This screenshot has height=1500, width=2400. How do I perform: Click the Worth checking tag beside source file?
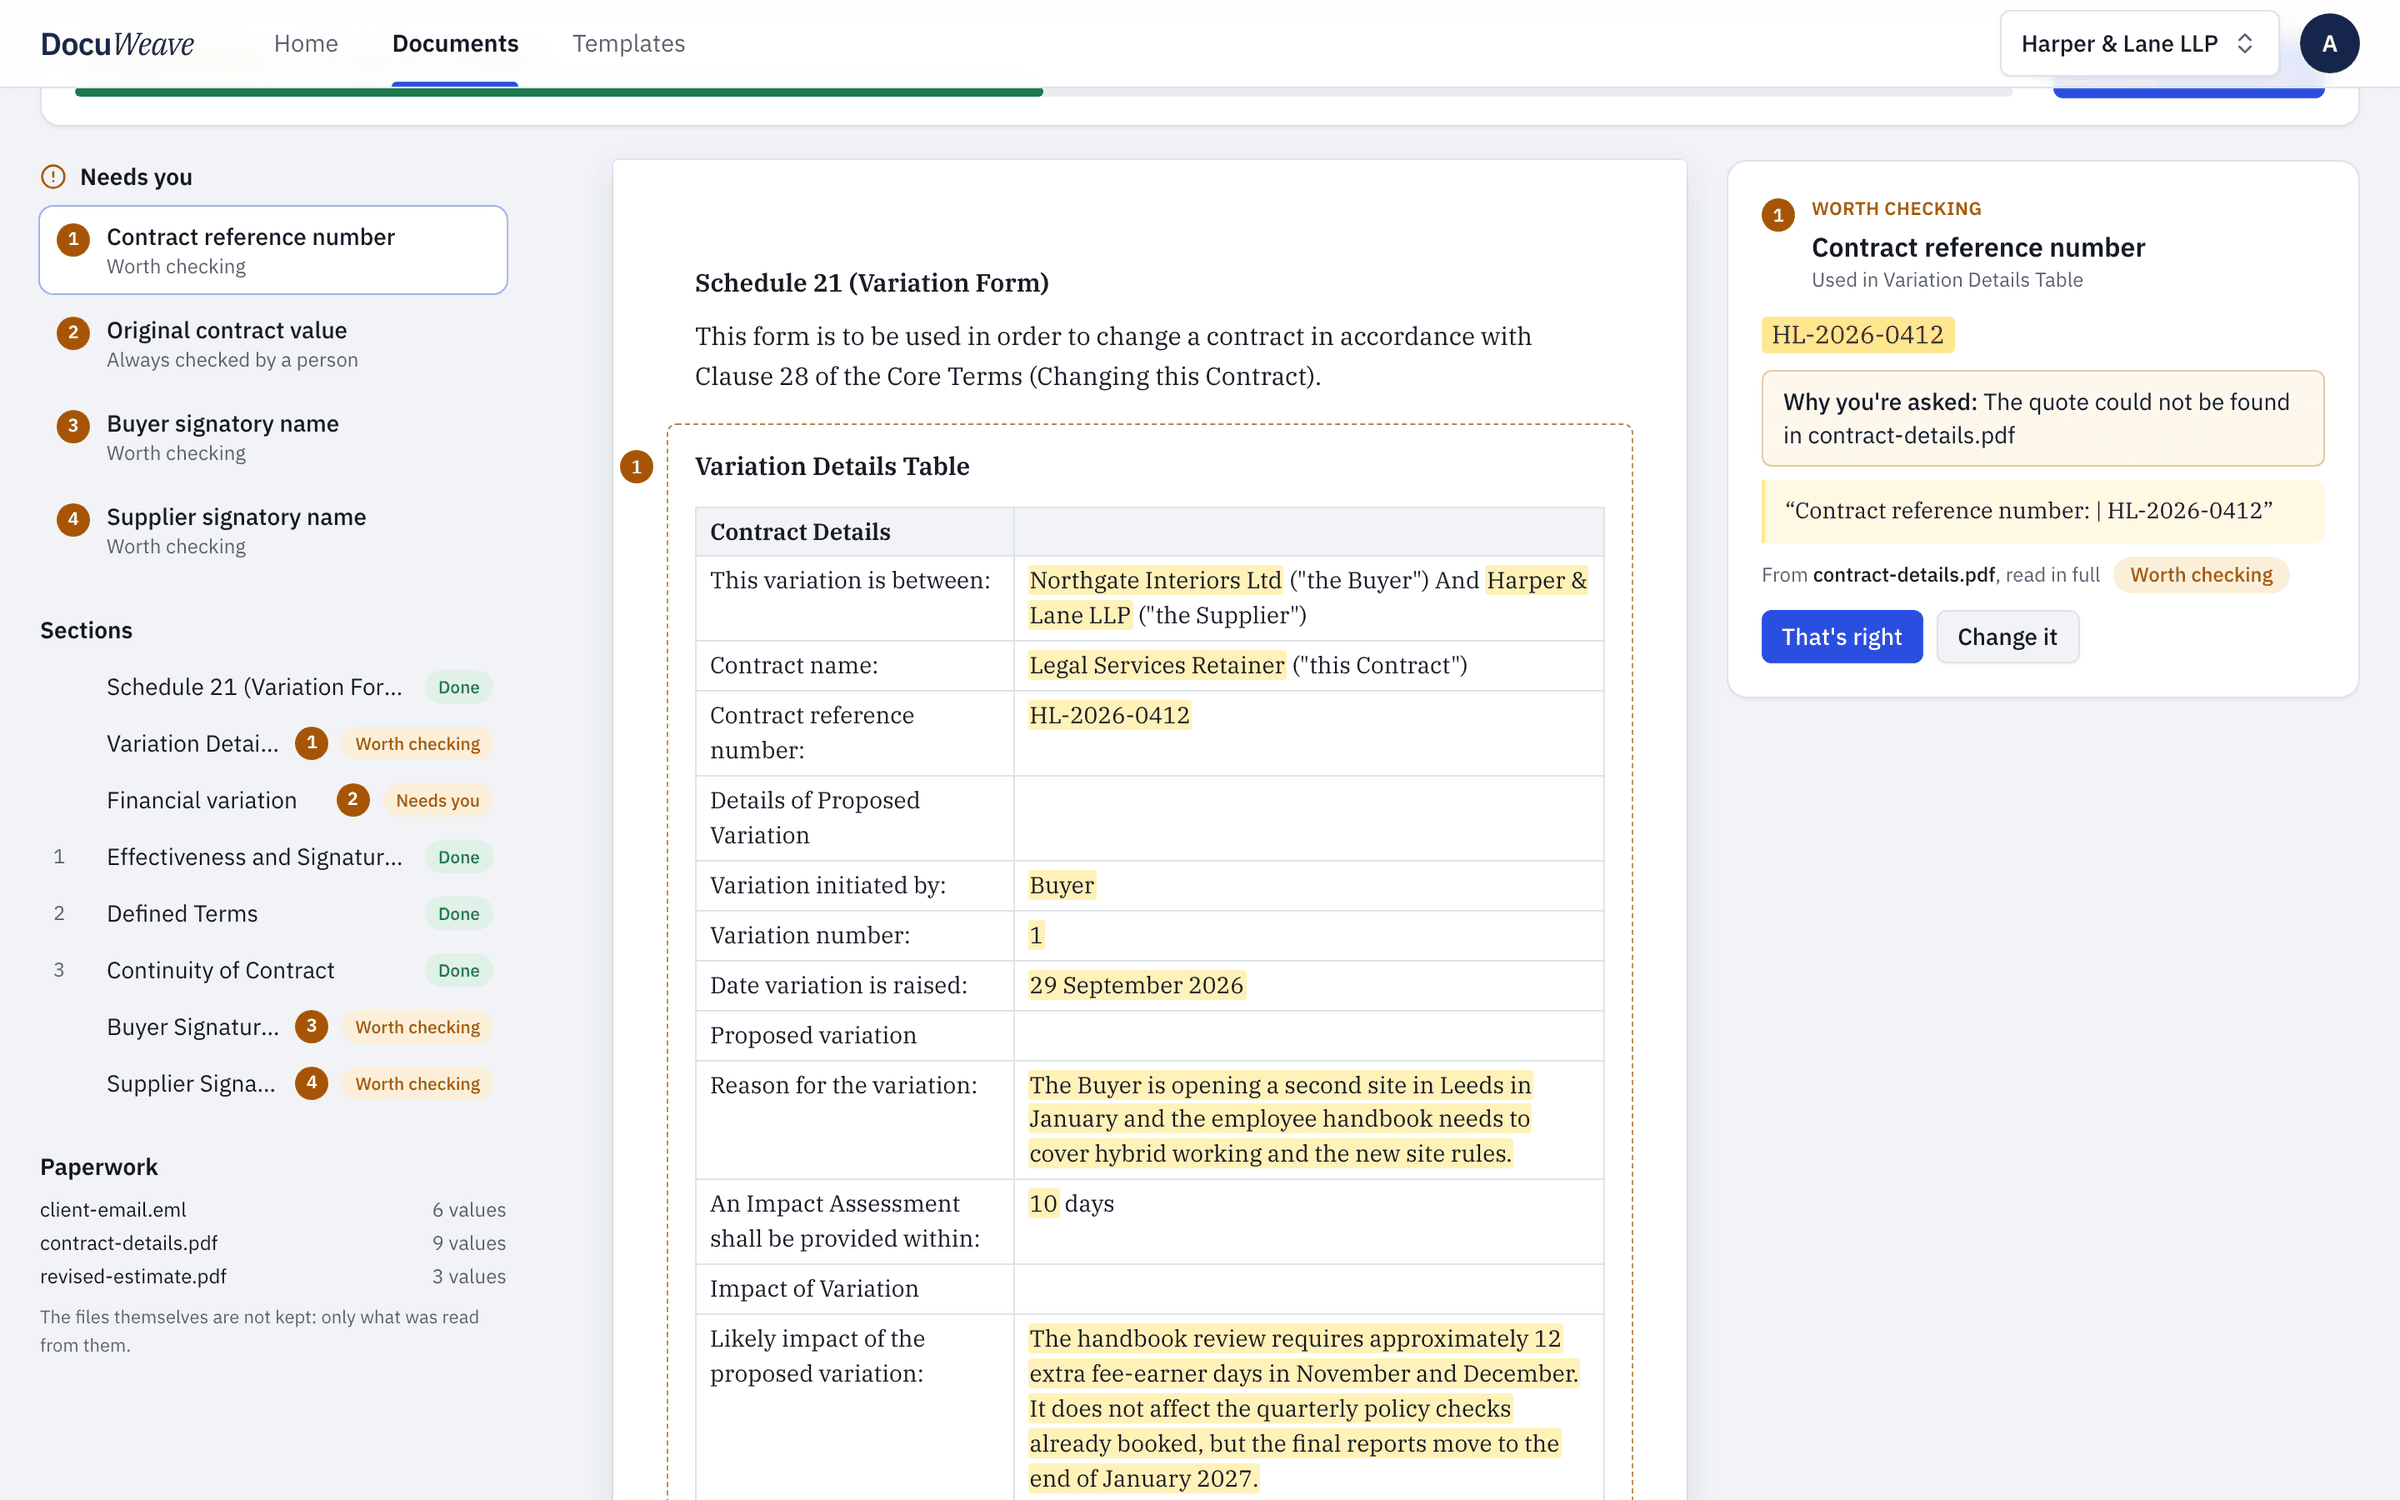[2200, 575]
